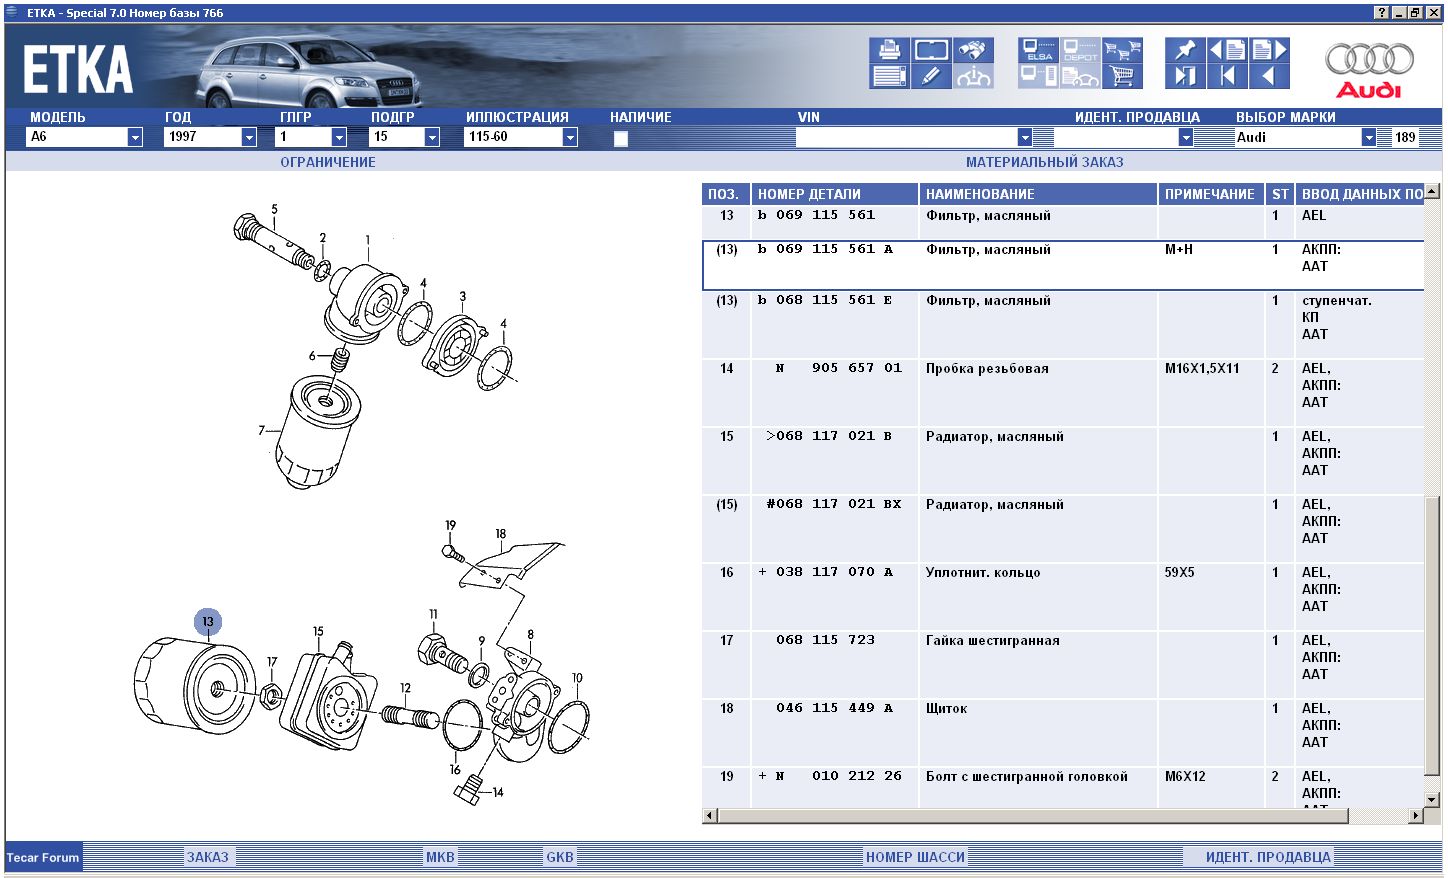This screenshot has width=1448, height=878.
Task: Click the parts list scroll-down arrow
Action: tap(1432, 798)
